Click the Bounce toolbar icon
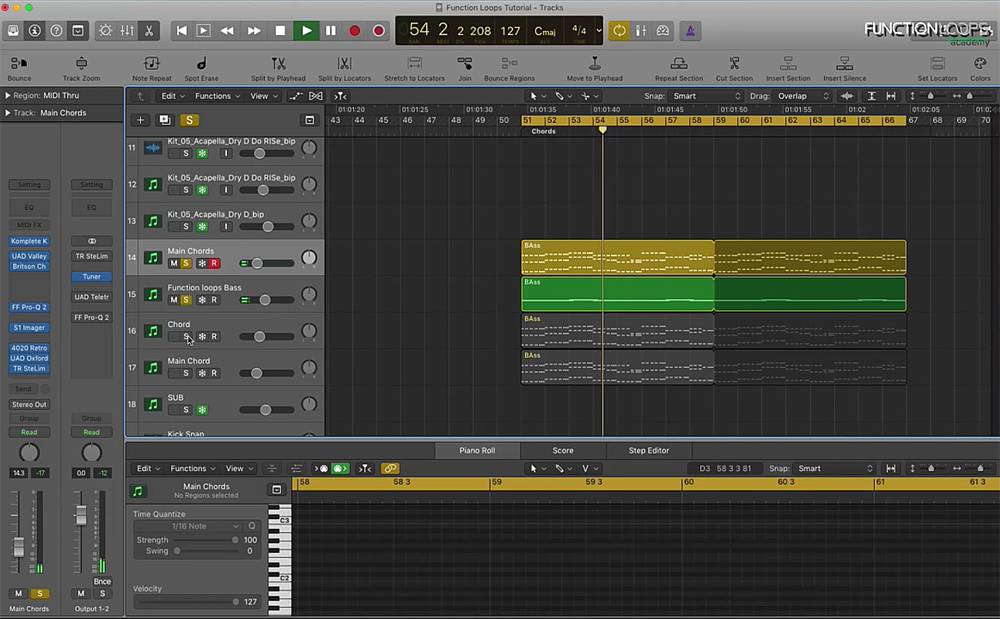The image size is (1000, 619). click(x=19, y=64)
